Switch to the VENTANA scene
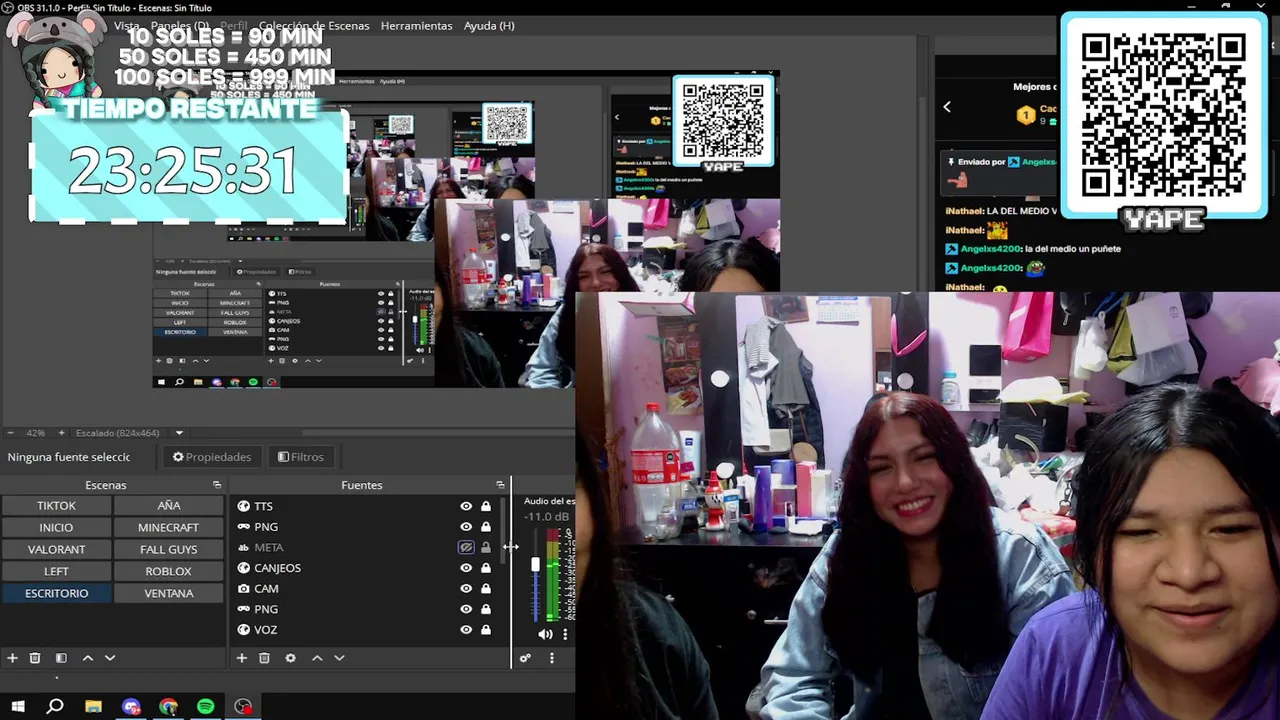Viewport: 1280px width, 720px height. (168, 594)
